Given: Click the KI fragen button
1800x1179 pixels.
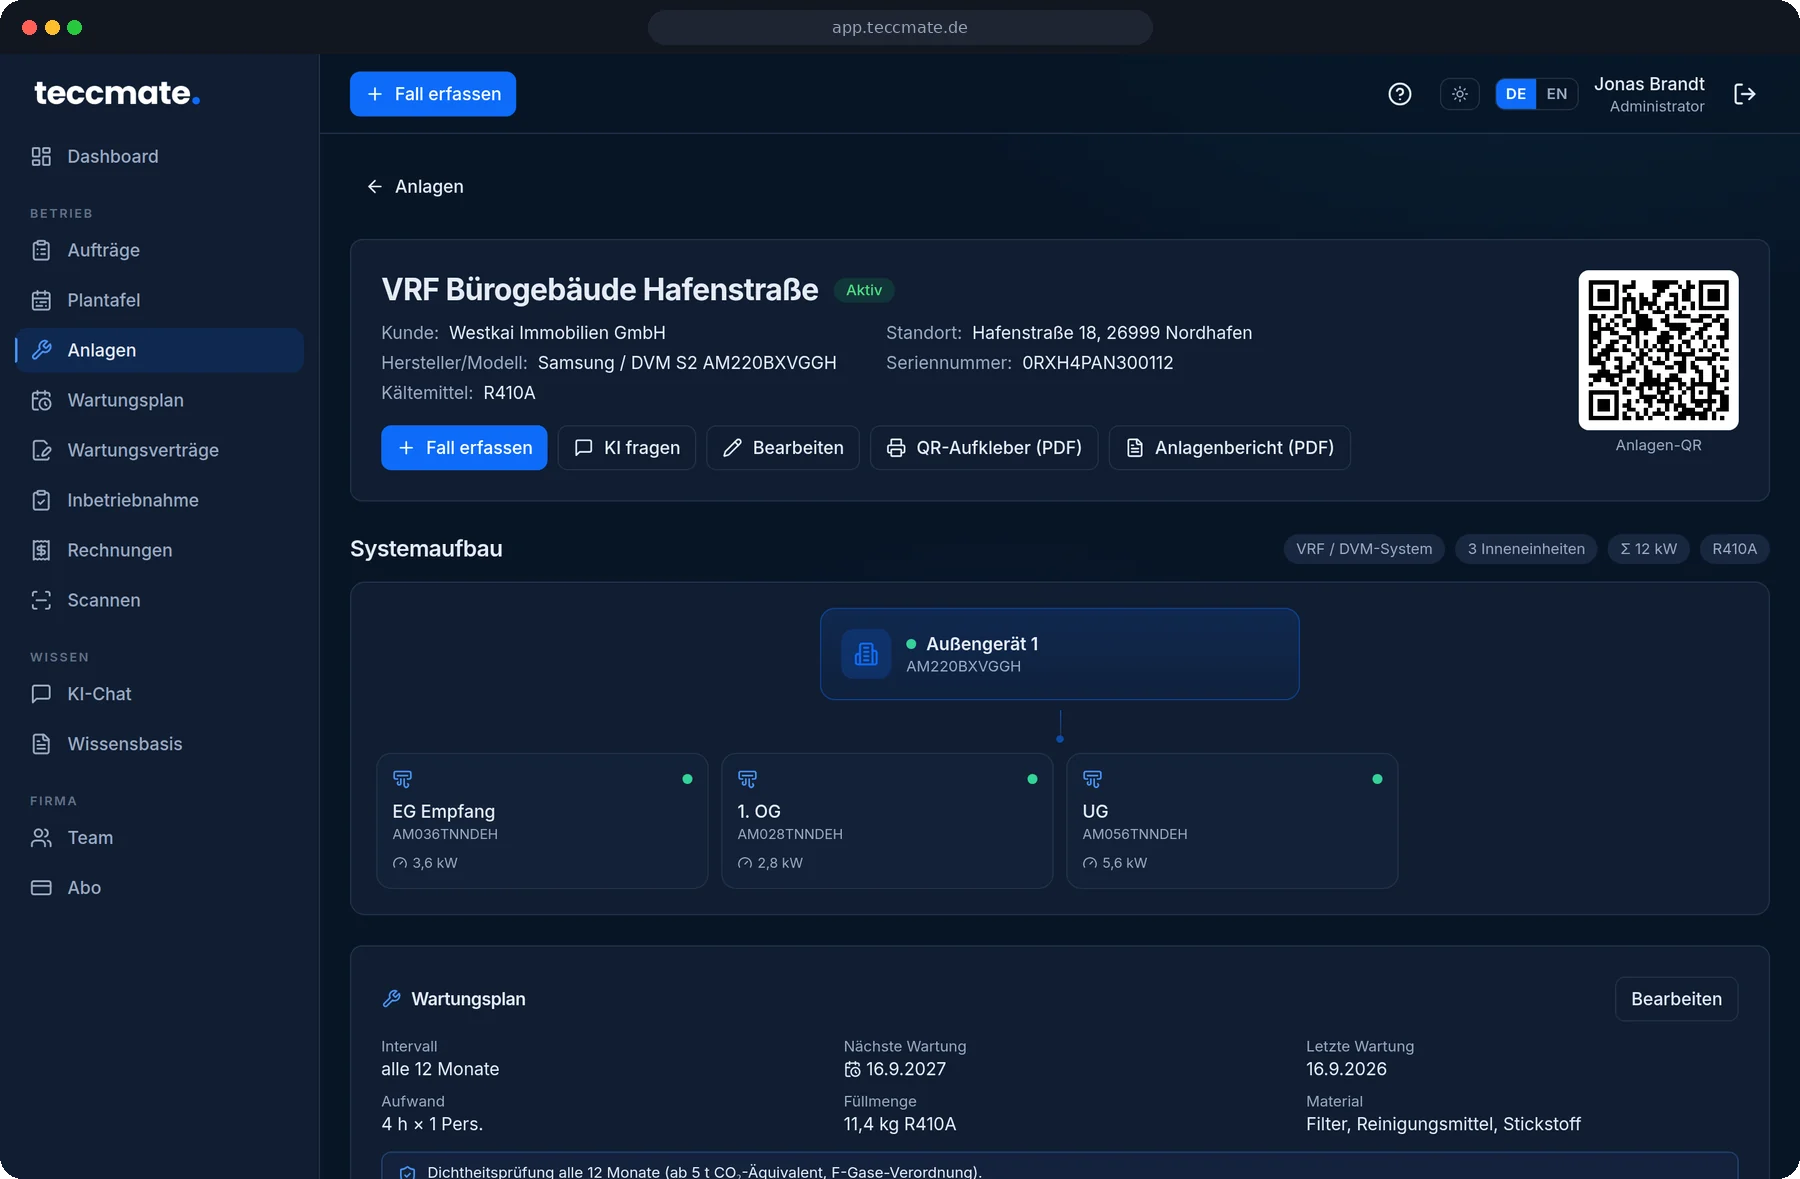Looking at the screenshot, I should [627, 448].
